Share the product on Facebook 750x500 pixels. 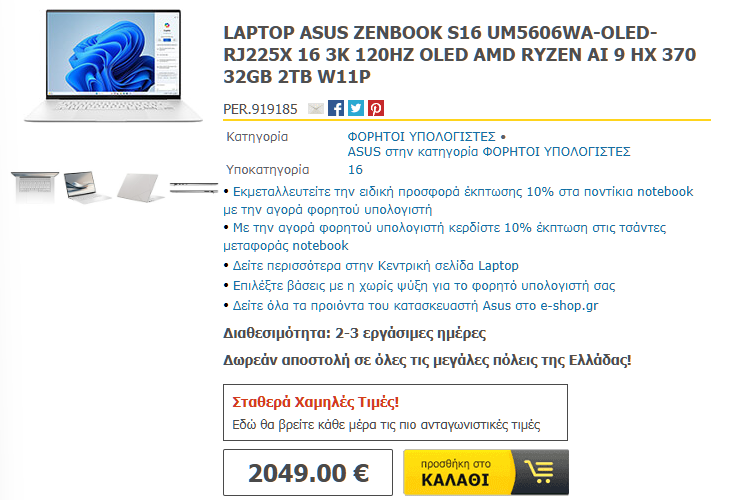tap(336, 109)
